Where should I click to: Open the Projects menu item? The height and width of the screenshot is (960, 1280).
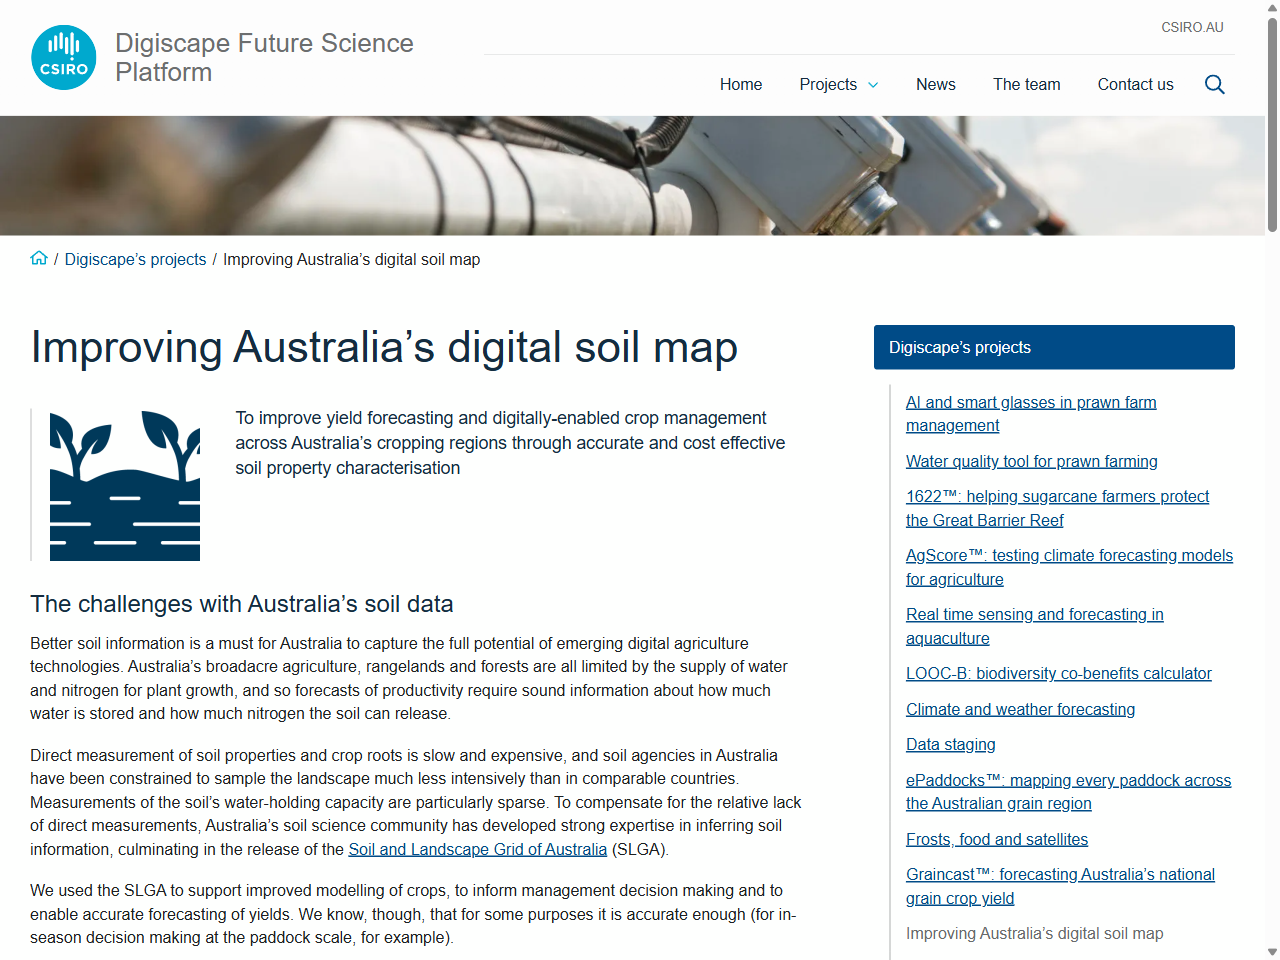[828, 85]
